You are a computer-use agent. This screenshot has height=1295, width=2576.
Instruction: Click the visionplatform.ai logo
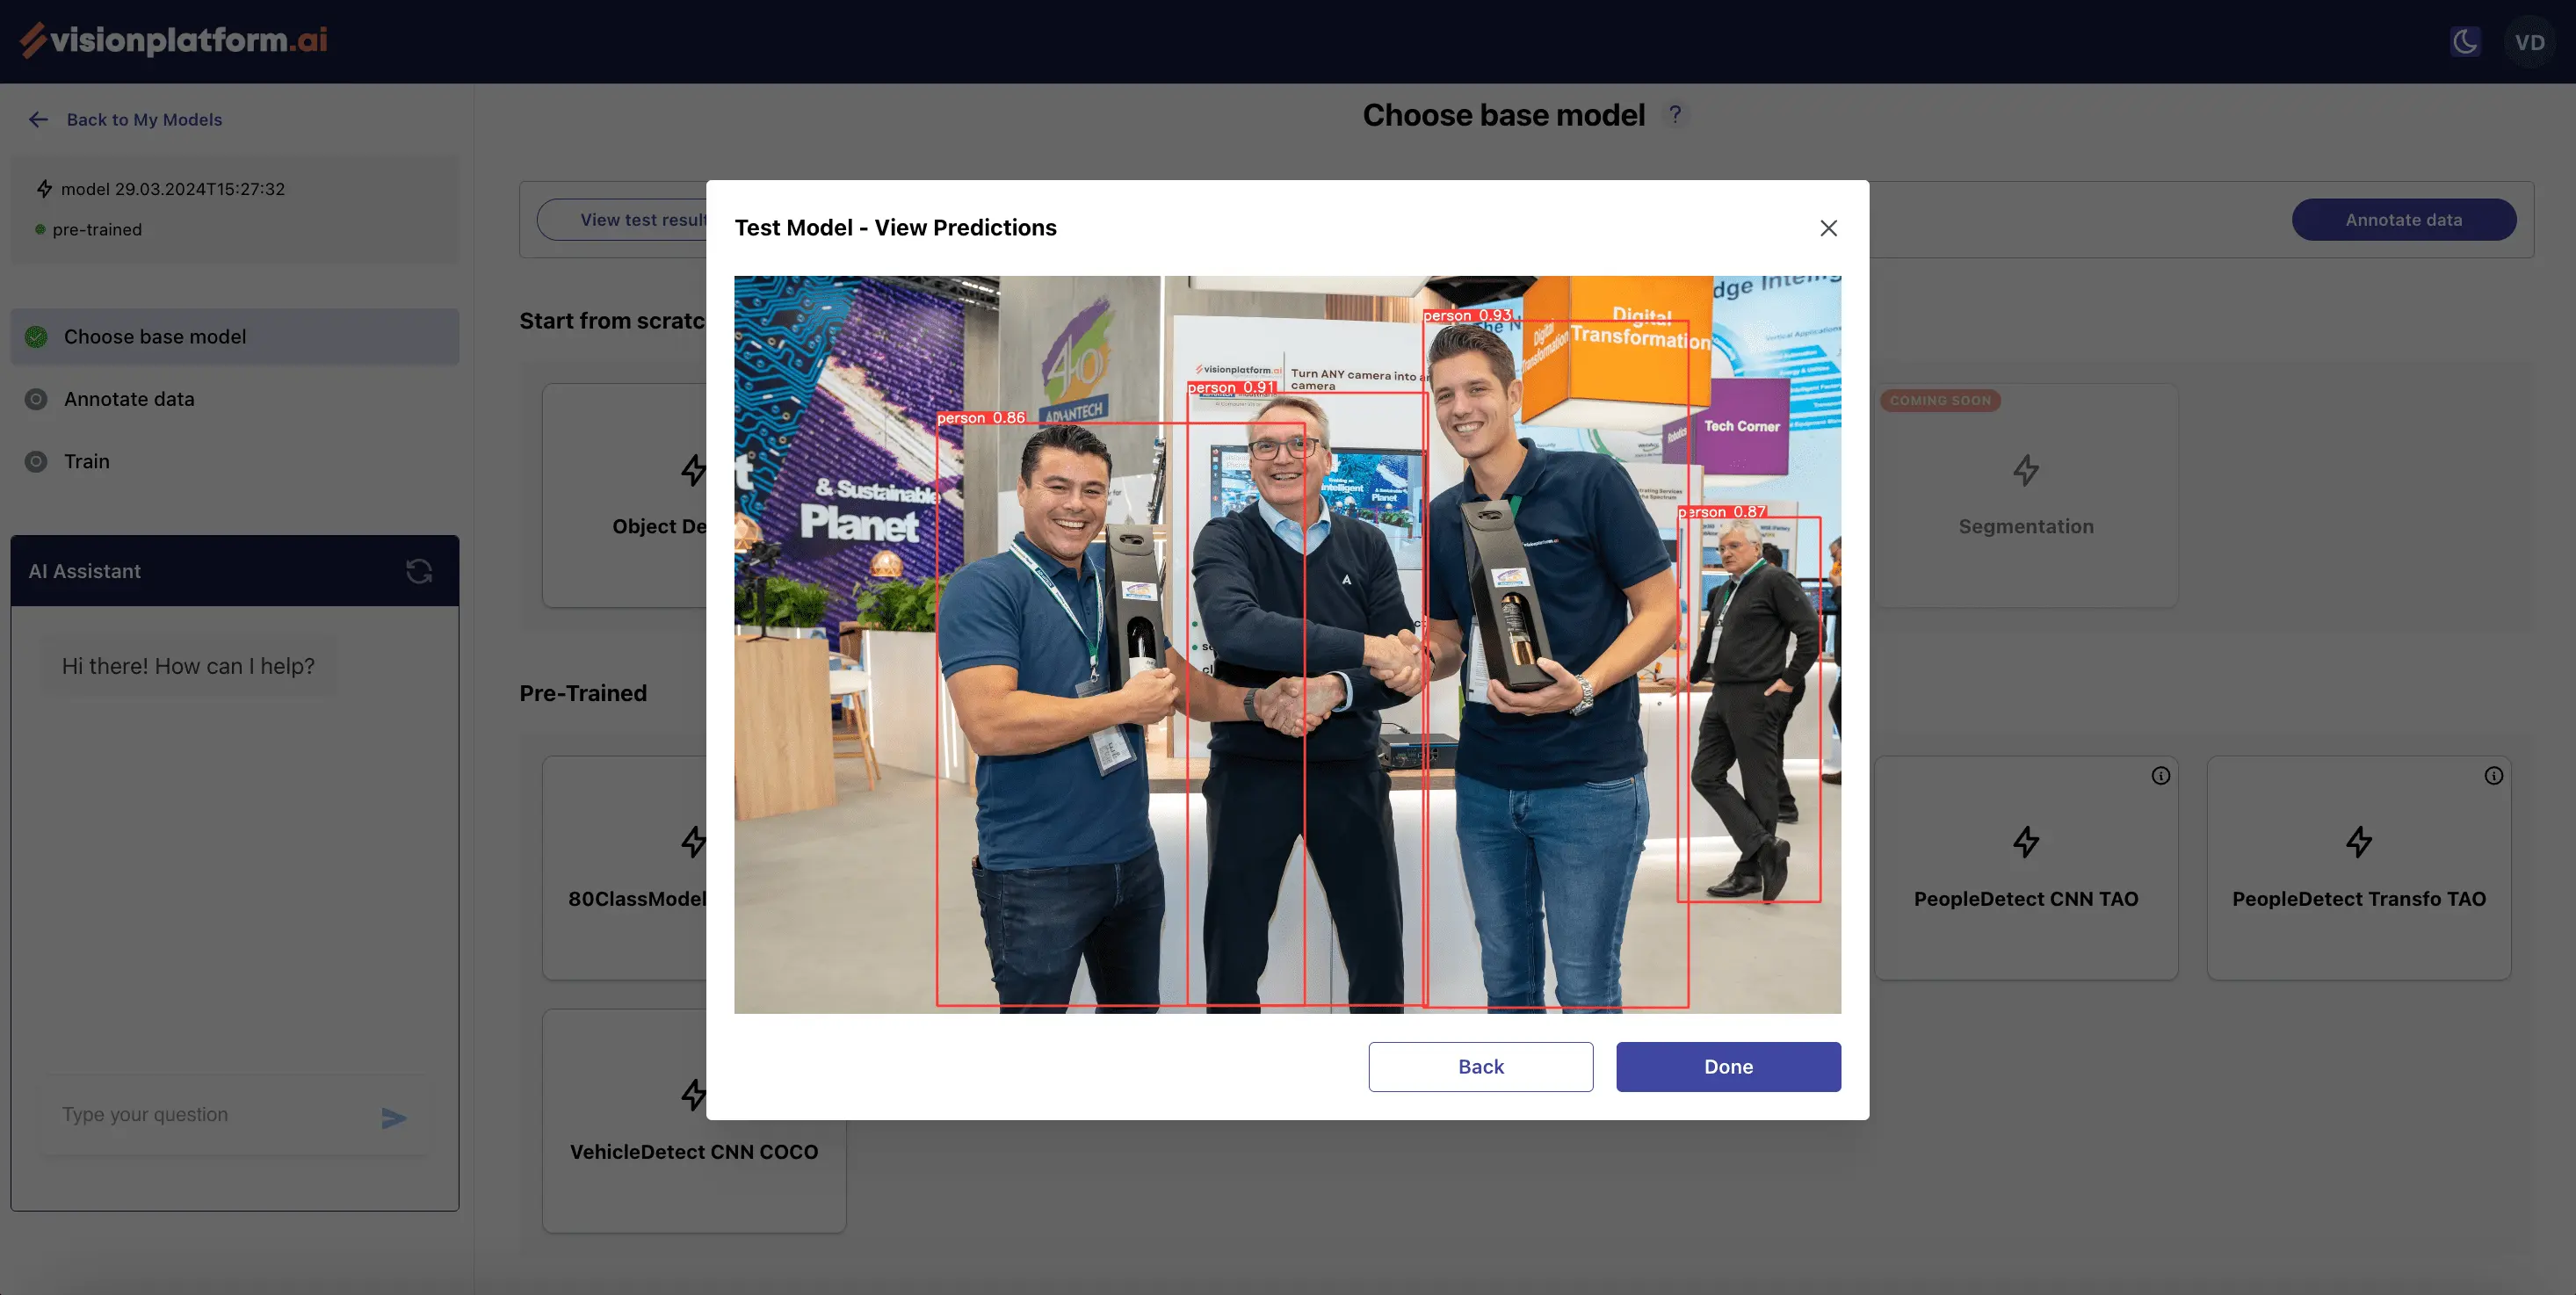pyautogui.click(x=174, y=40)
